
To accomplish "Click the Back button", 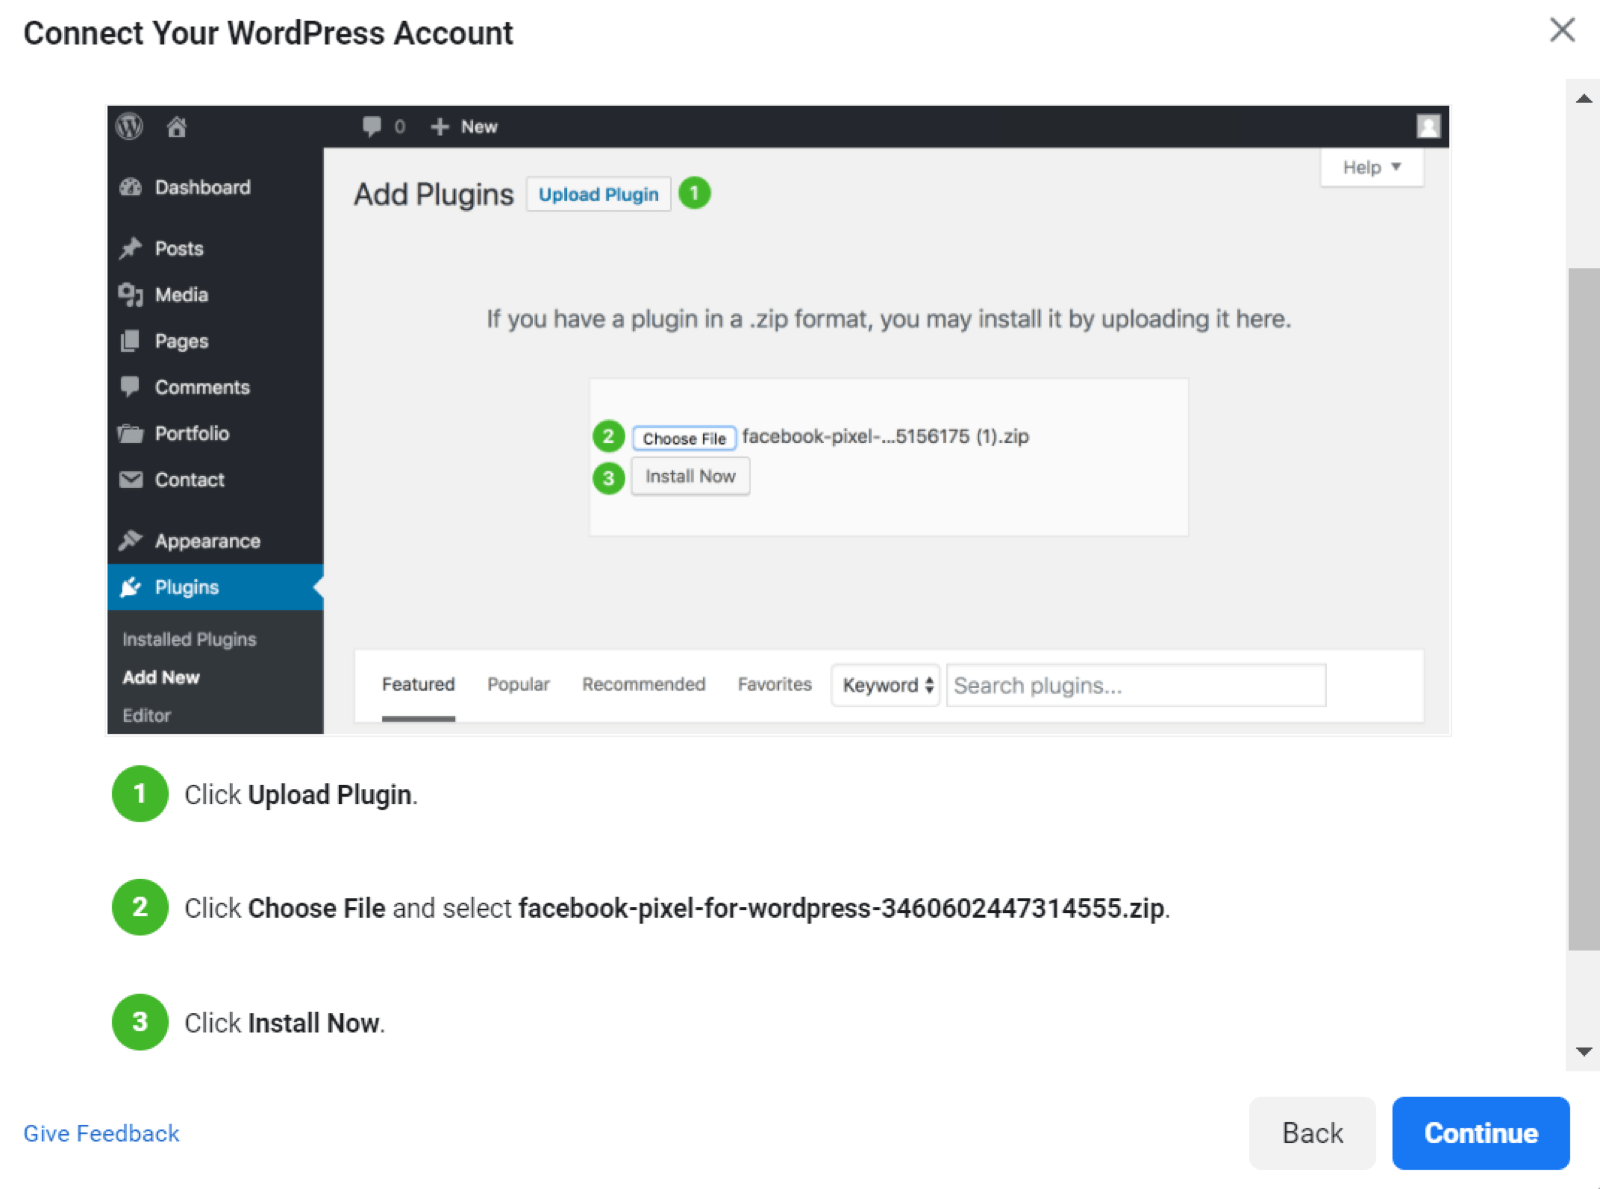I will pyautogui.click(x=1312, y=1133).
